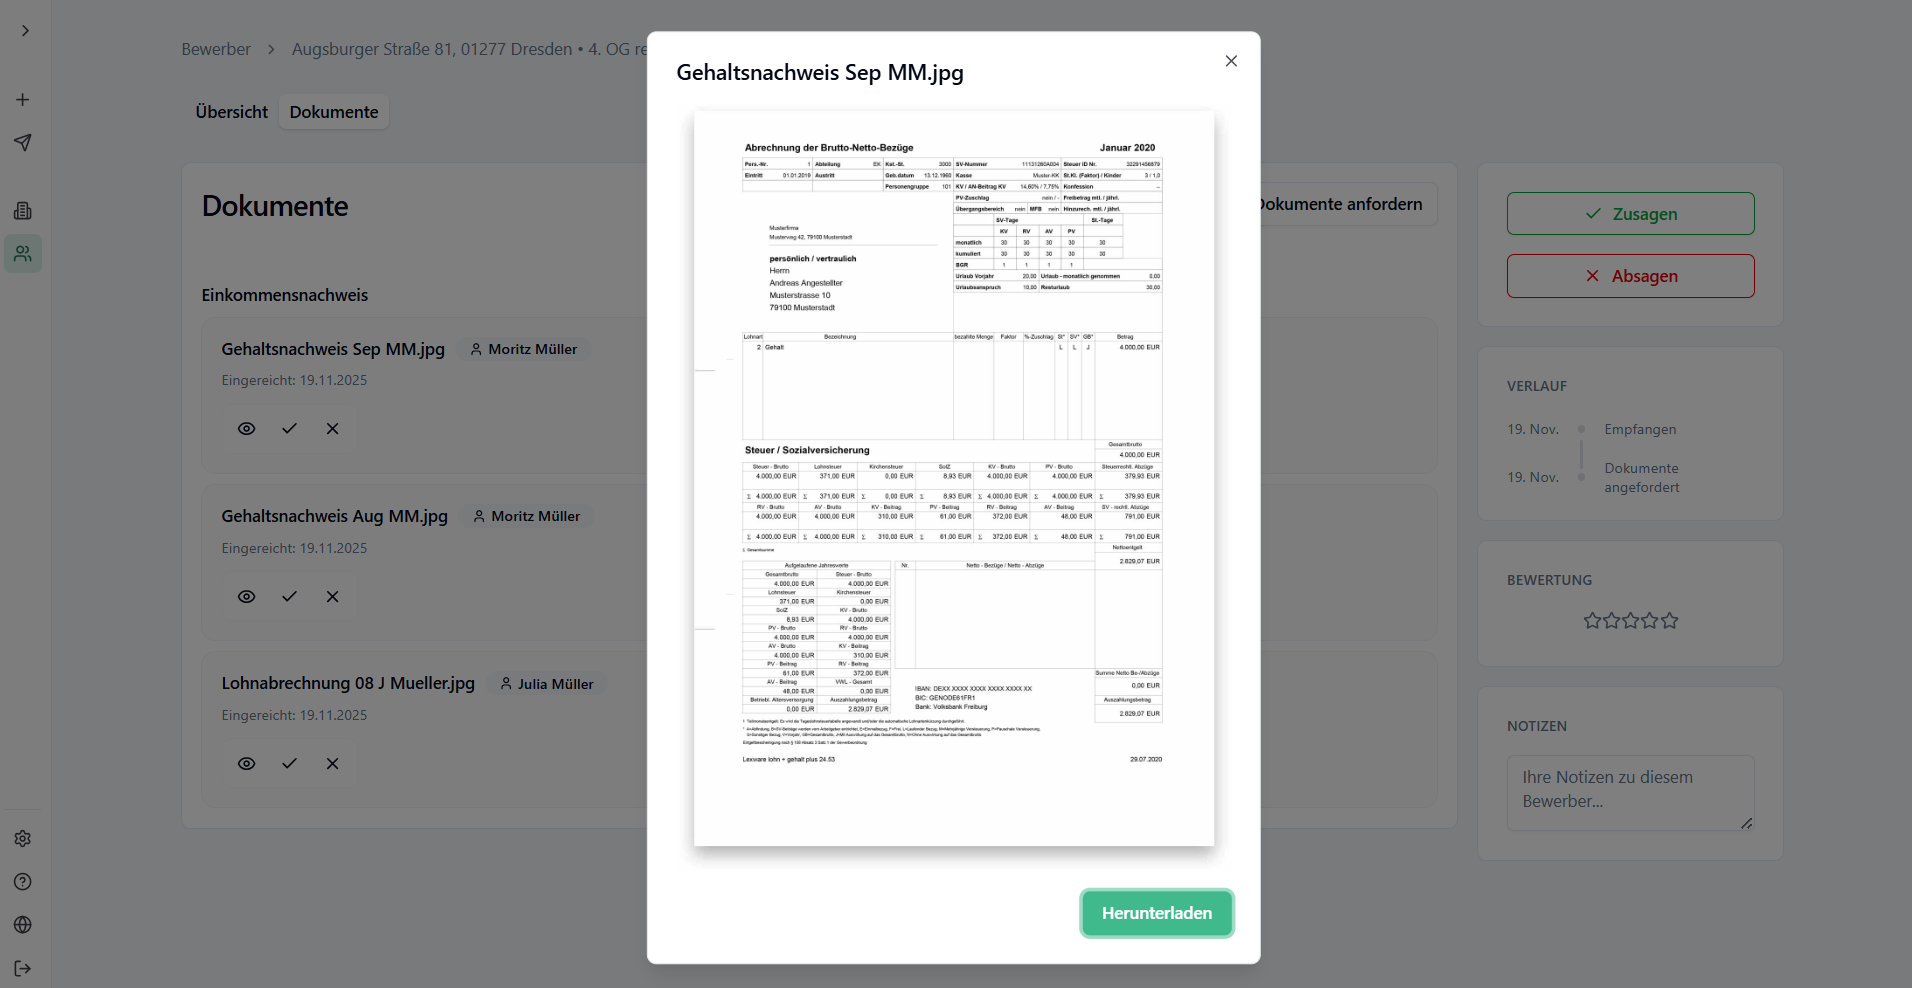
Task: Click the green Zusagen button
Action: 1631,214
